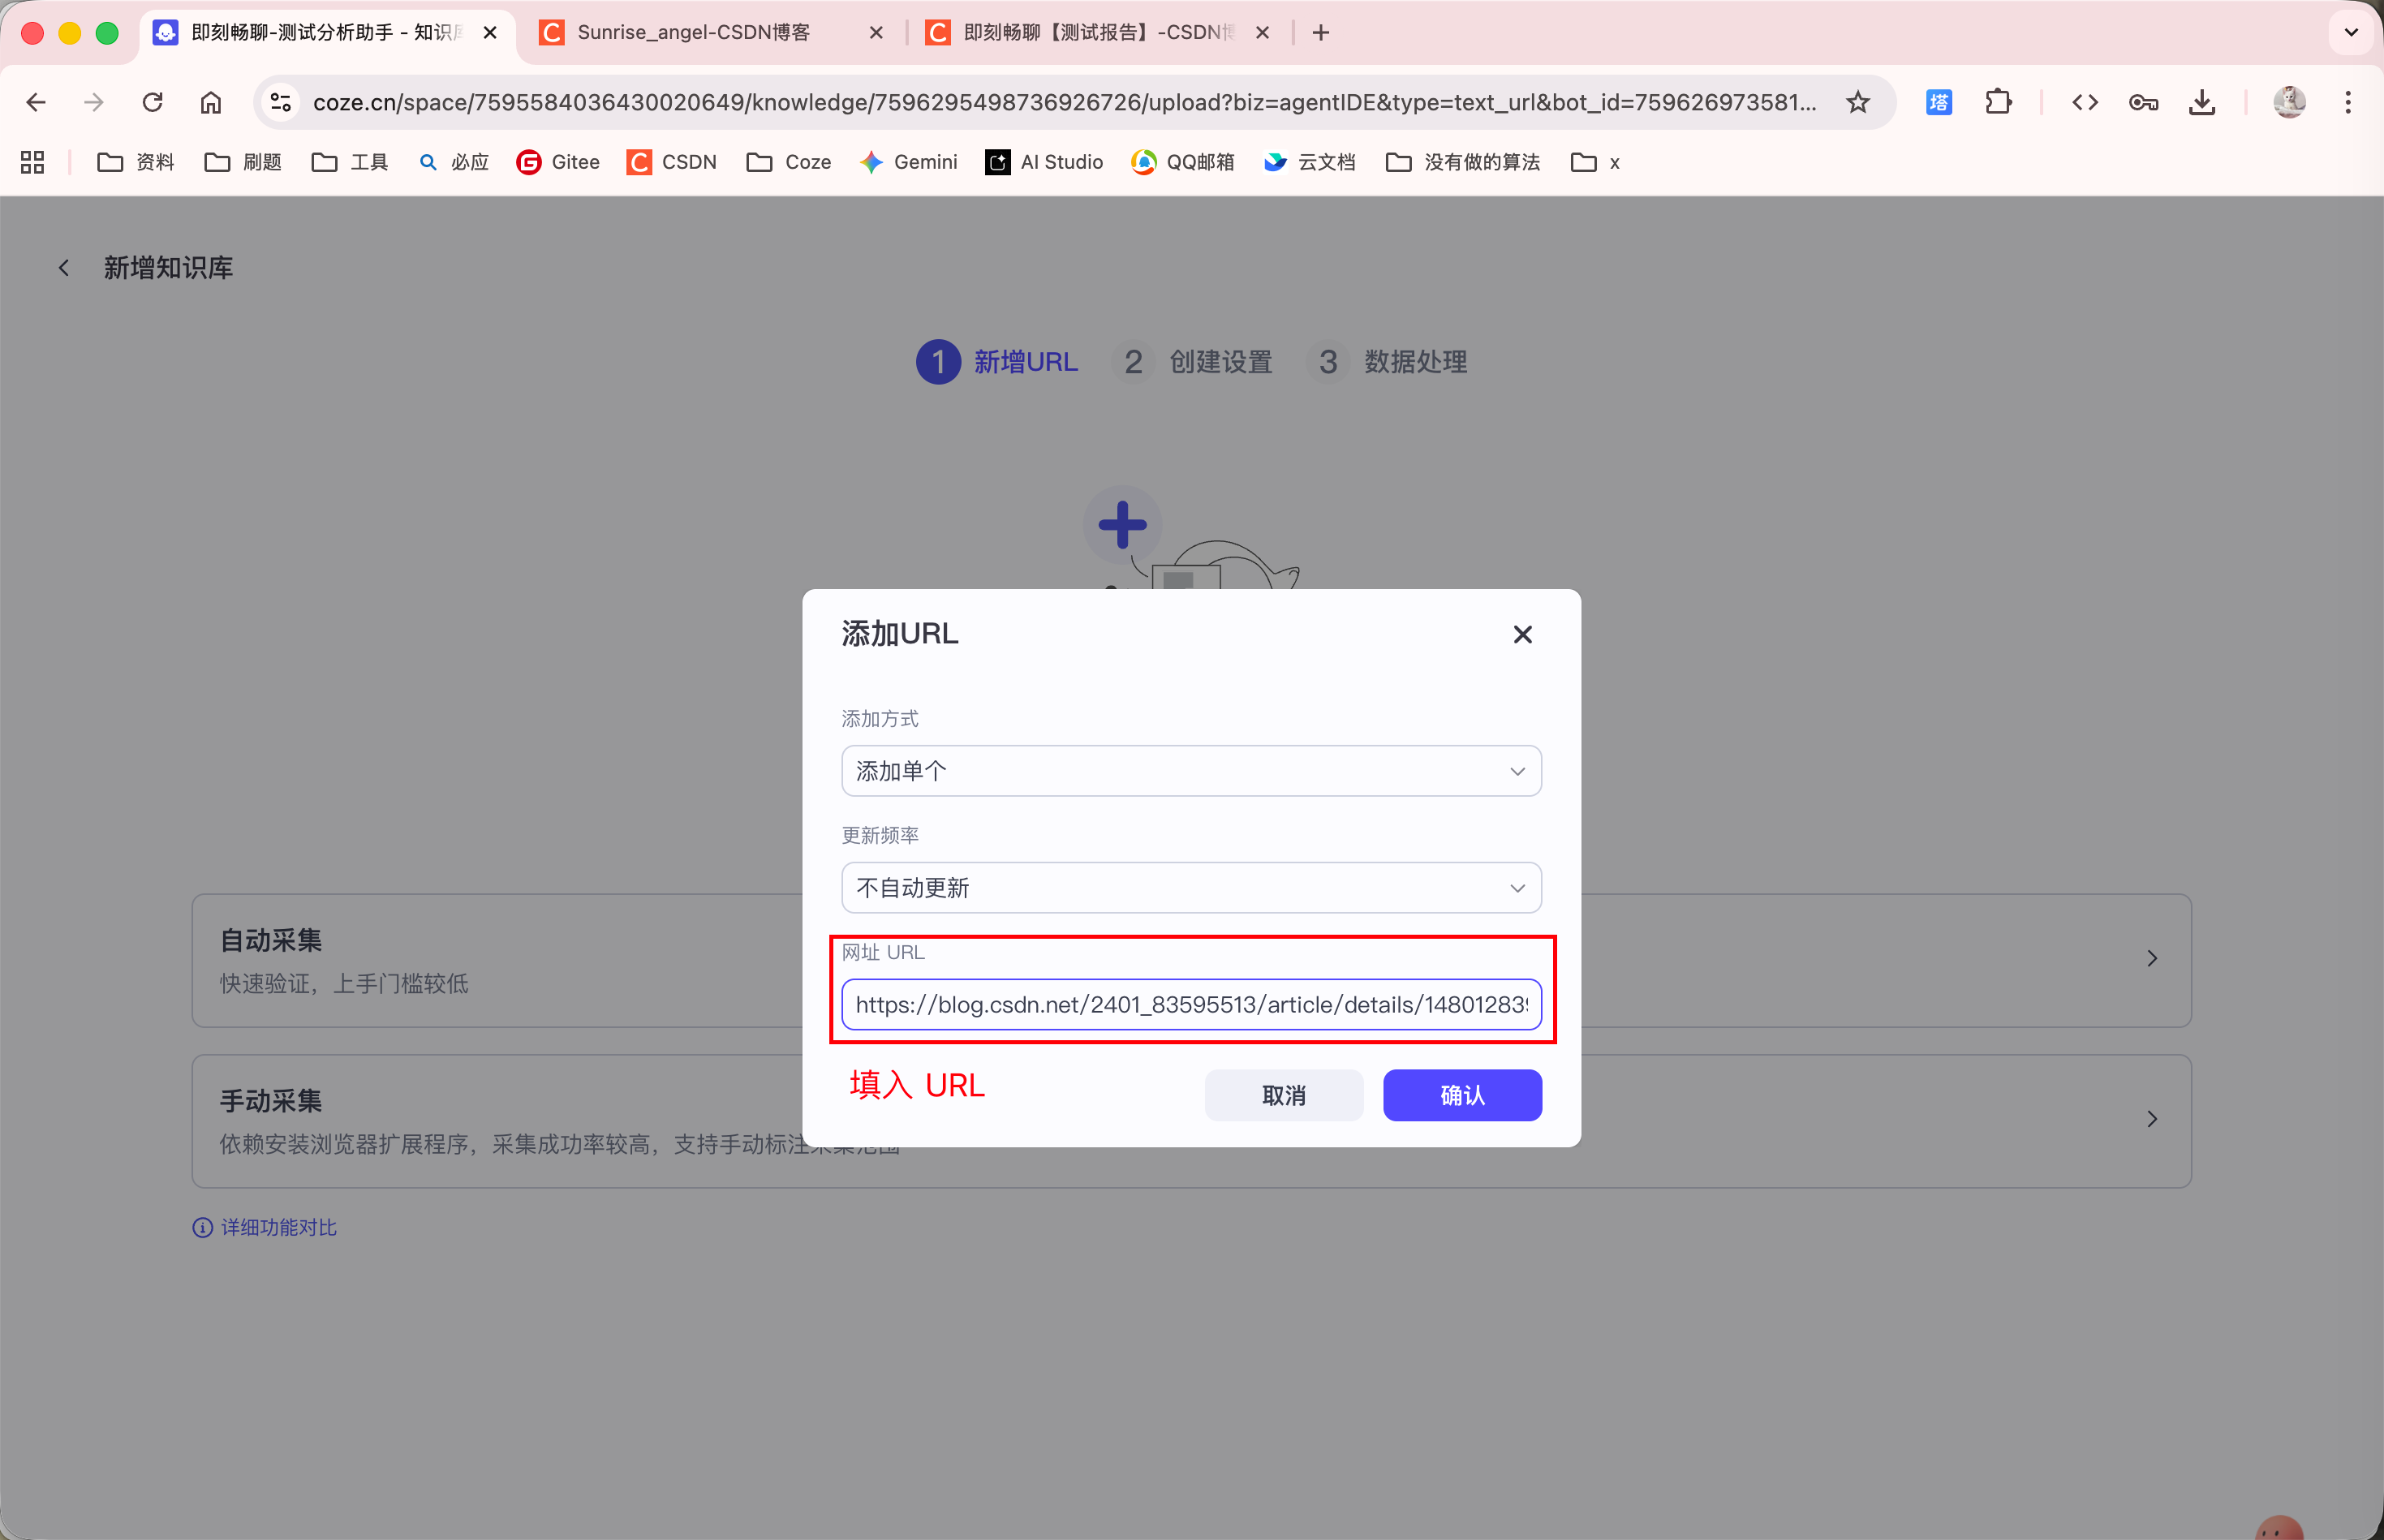
Task: Click the 确认 button
Action: pos(1461,1095)
